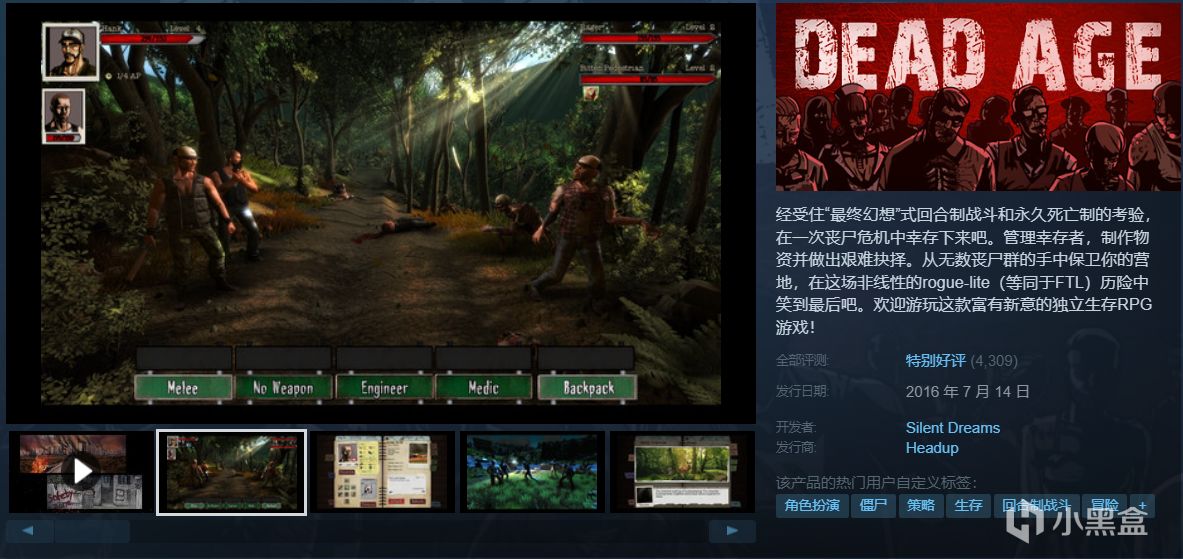View the night zombie field thumbnail
Viewport: 1183px width, 559px height.
[x=532, y=471]
